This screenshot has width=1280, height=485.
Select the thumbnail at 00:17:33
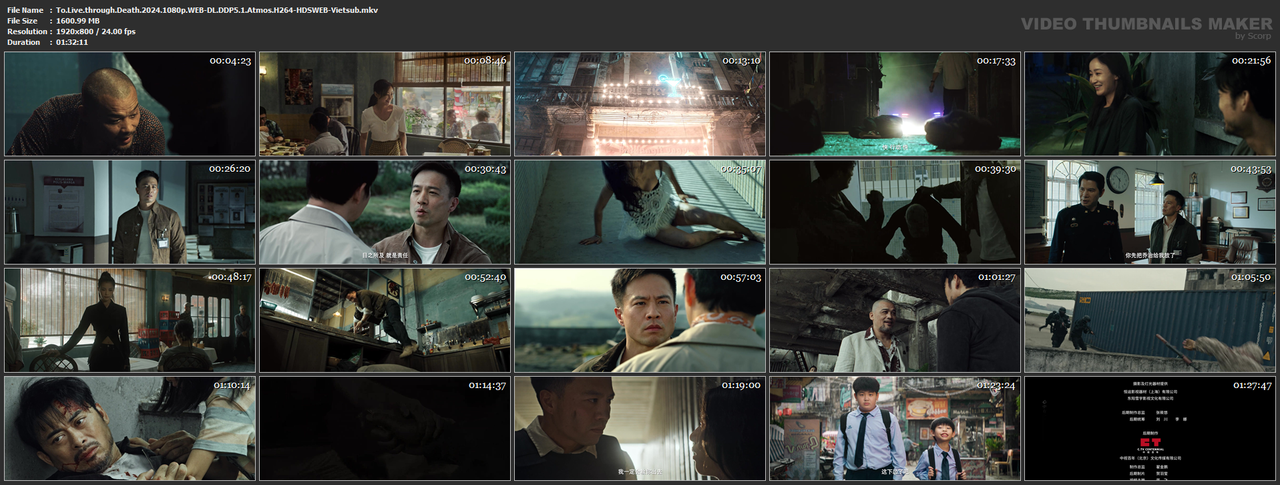click(x=895, y=103)
